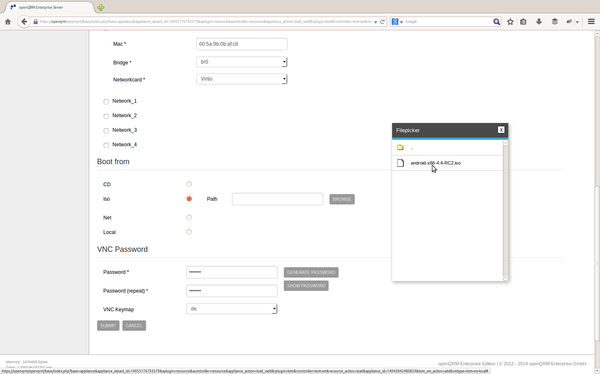Click GENERATE PASSWORD button
Image resolution: width=600 pixels, height=374 pixels.
point(311,272)
